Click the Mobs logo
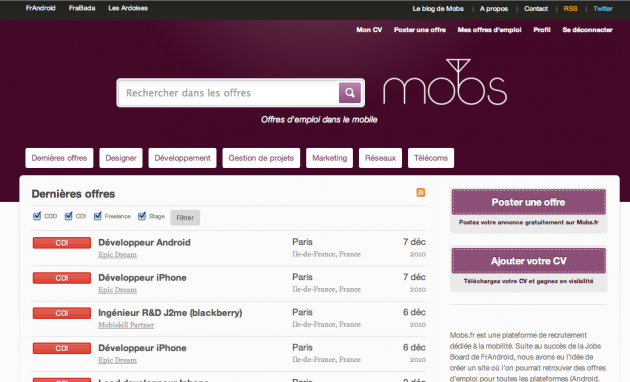The height and width of the screenshot is (382, 630). 445,82
